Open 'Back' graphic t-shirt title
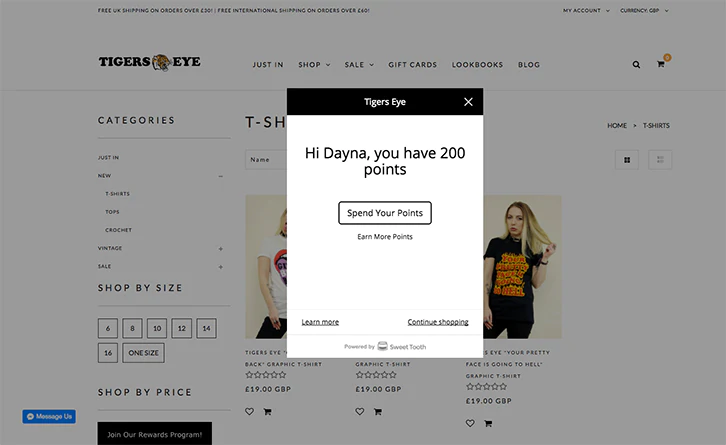Image resolution: width=726 pixels, height=445 pixels. (283, 358)
